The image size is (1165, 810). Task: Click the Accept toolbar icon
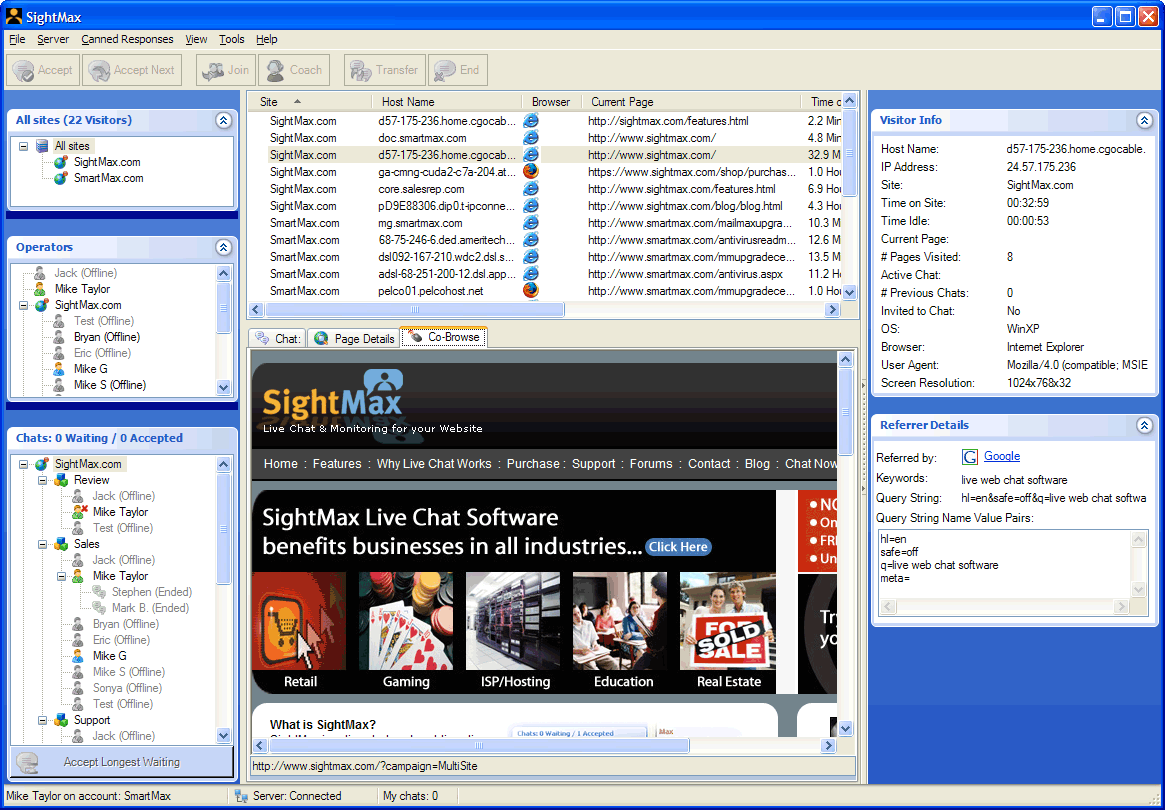pyautogui.click(x=24, y=70)
